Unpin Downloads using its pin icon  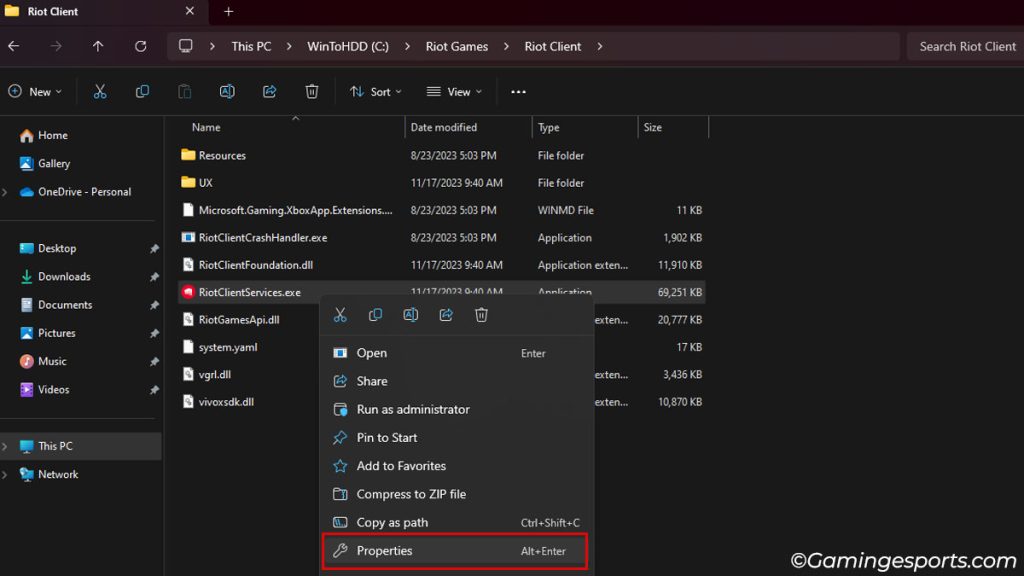pos(154,277)
